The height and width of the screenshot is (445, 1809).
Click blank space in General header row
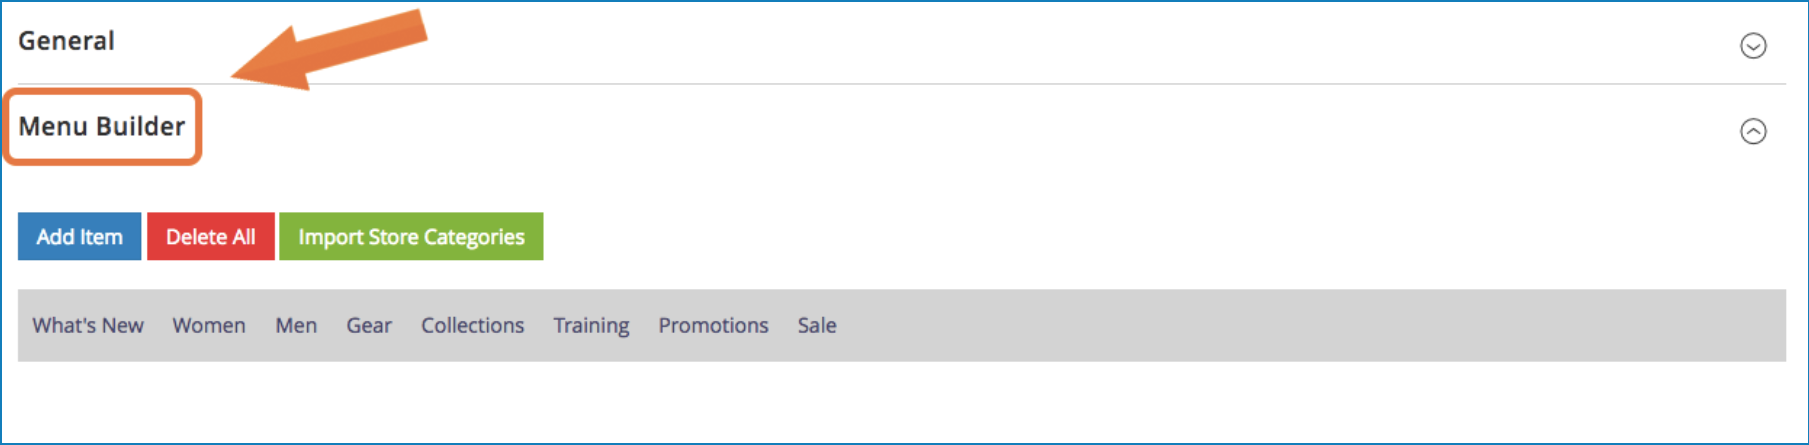coord(1000,42)
